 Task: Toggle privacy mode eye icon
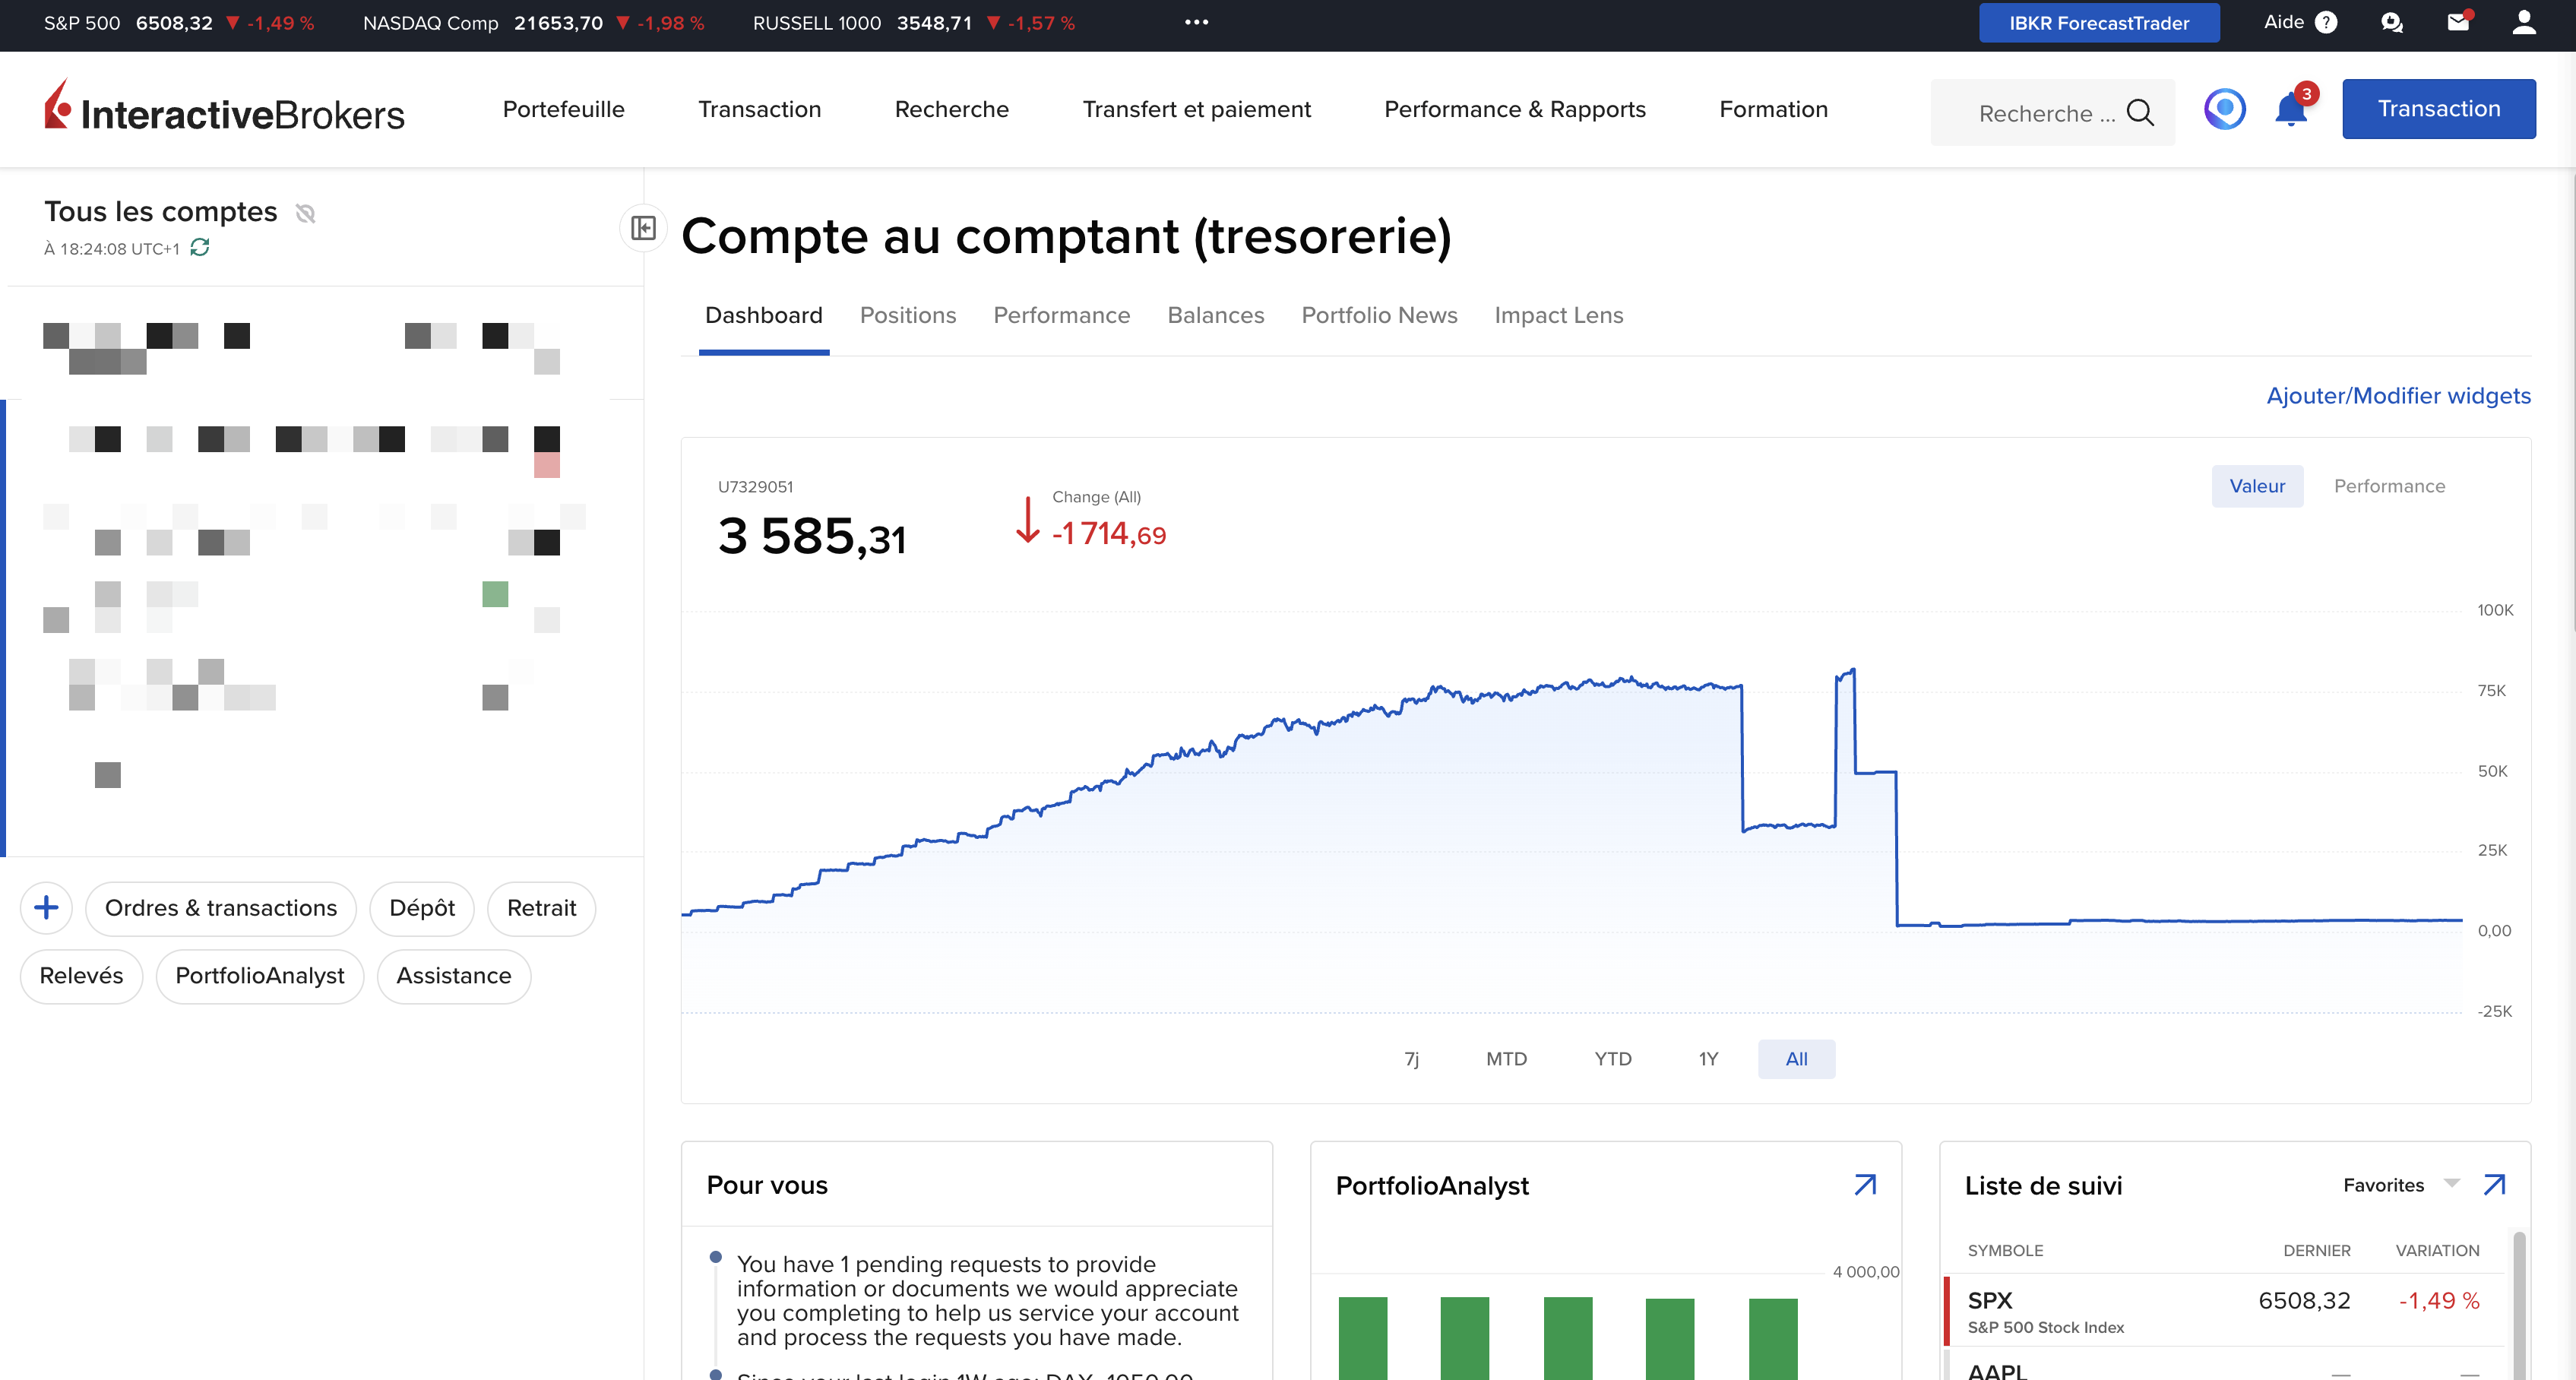306,213
